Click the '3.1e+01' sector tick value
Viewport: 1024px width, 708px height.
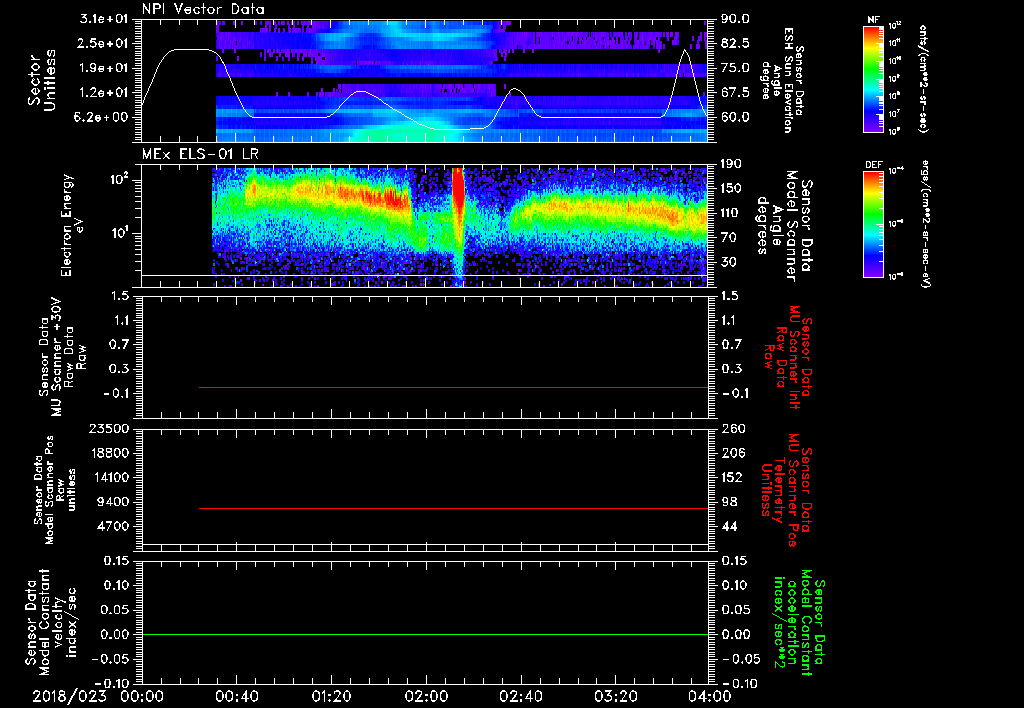(103, 19)
